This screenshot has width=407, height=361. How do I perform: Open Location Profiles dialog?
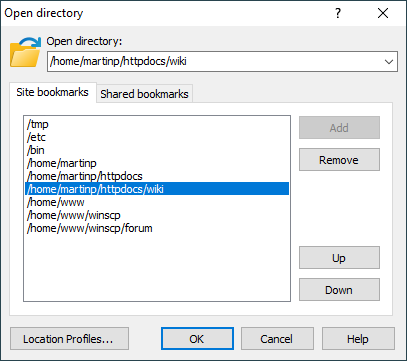coord(69,339)
